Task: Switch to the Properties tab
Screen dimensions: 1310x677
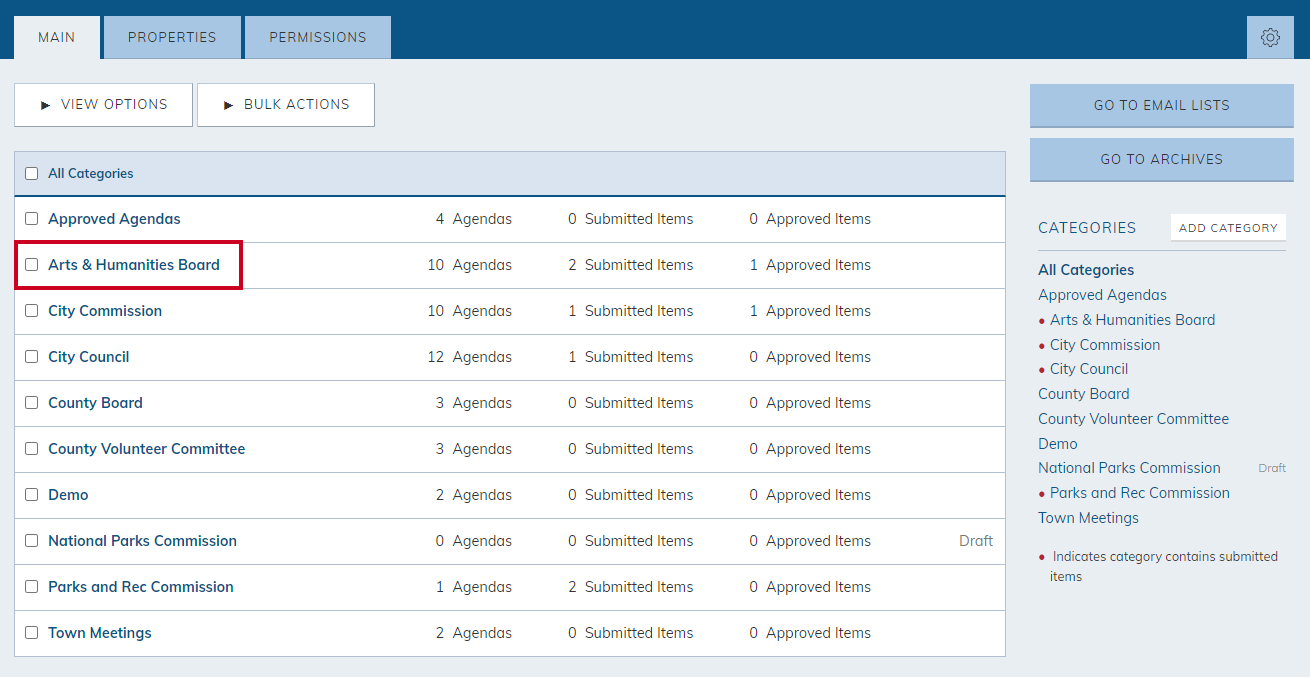Action: [172, 37]
